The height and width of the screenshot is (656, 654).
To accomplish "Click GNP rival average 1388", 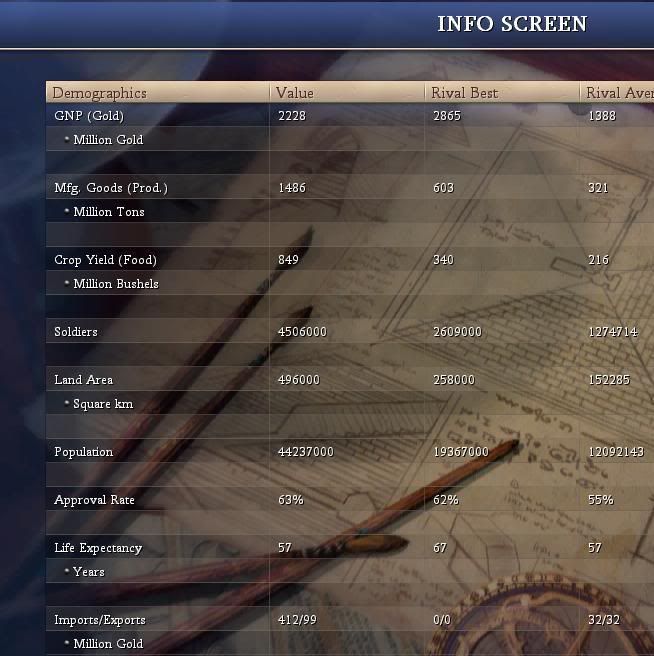I will pos(602,115).
